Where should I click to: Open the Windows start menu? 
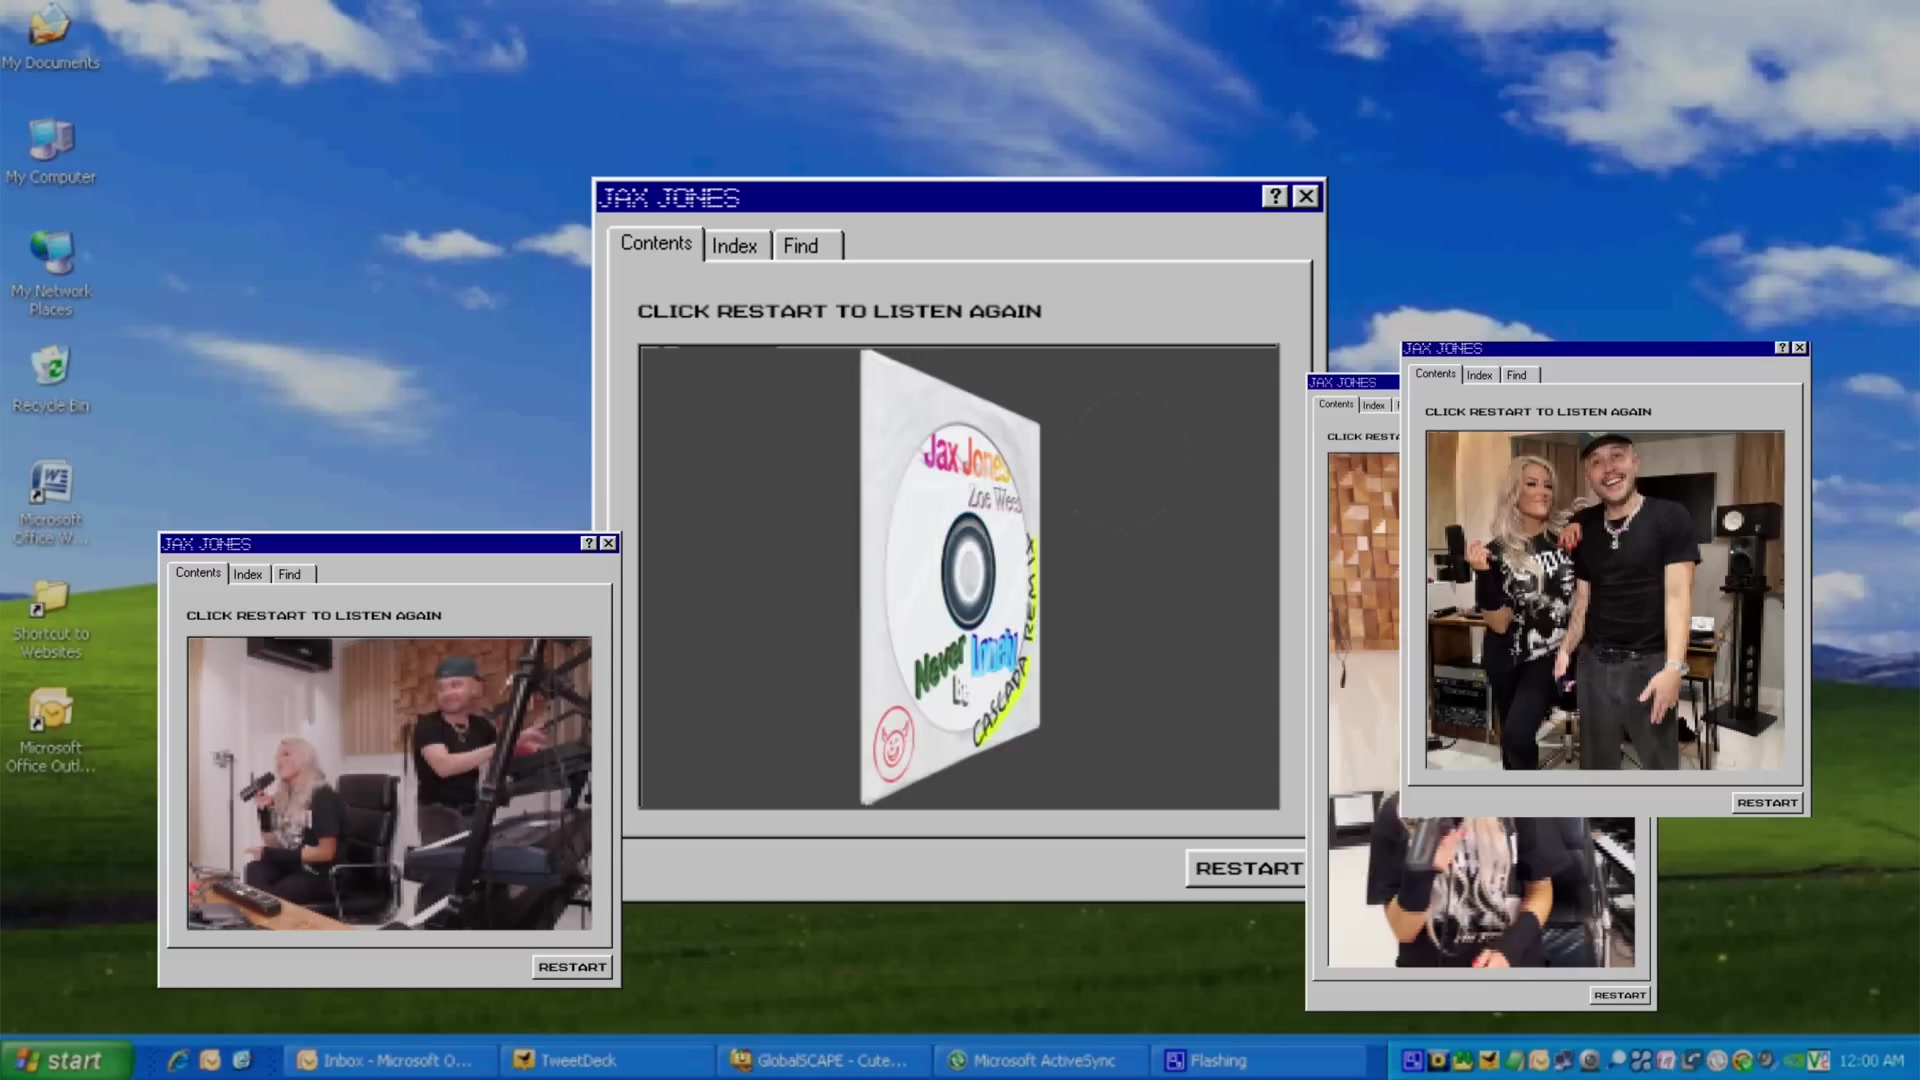(66, 1060)
